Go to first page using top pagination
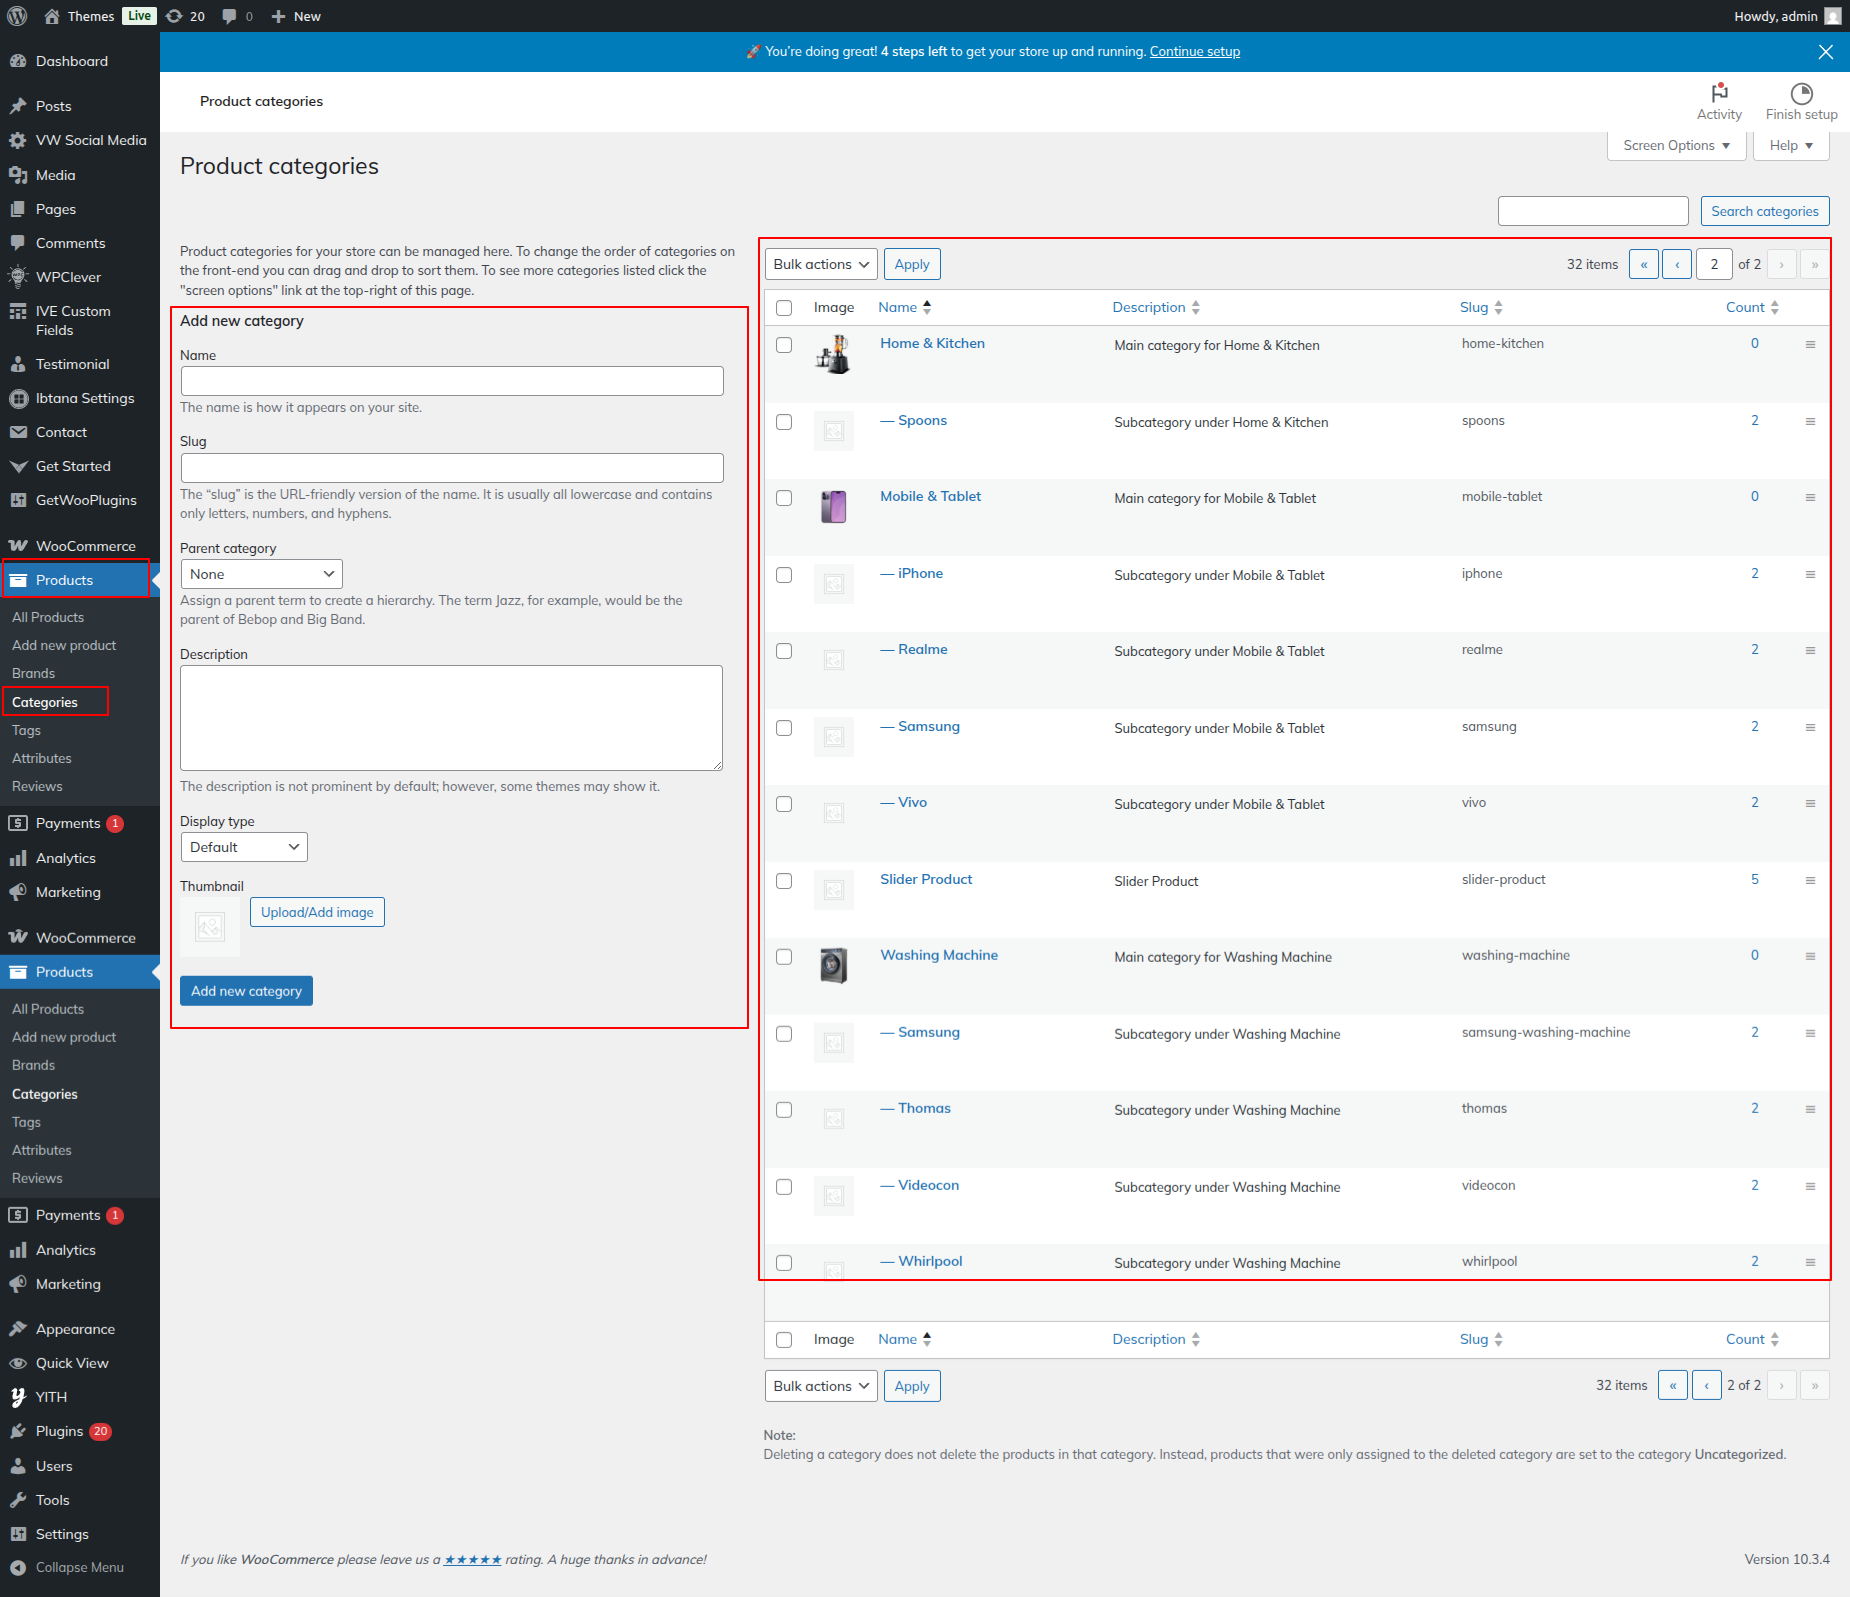The image size is (1850, 1597). coord(1643,264)
